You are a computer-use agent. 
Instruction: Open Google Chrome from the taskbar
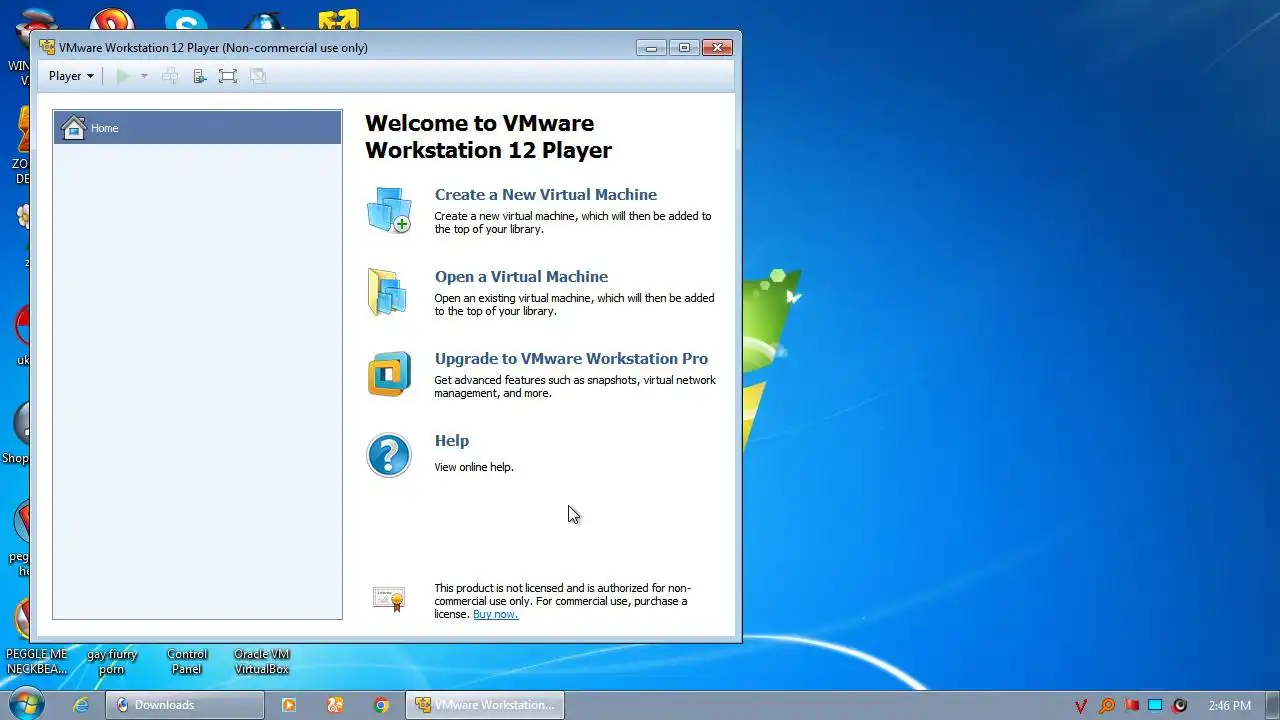click(x=381, y=705)
